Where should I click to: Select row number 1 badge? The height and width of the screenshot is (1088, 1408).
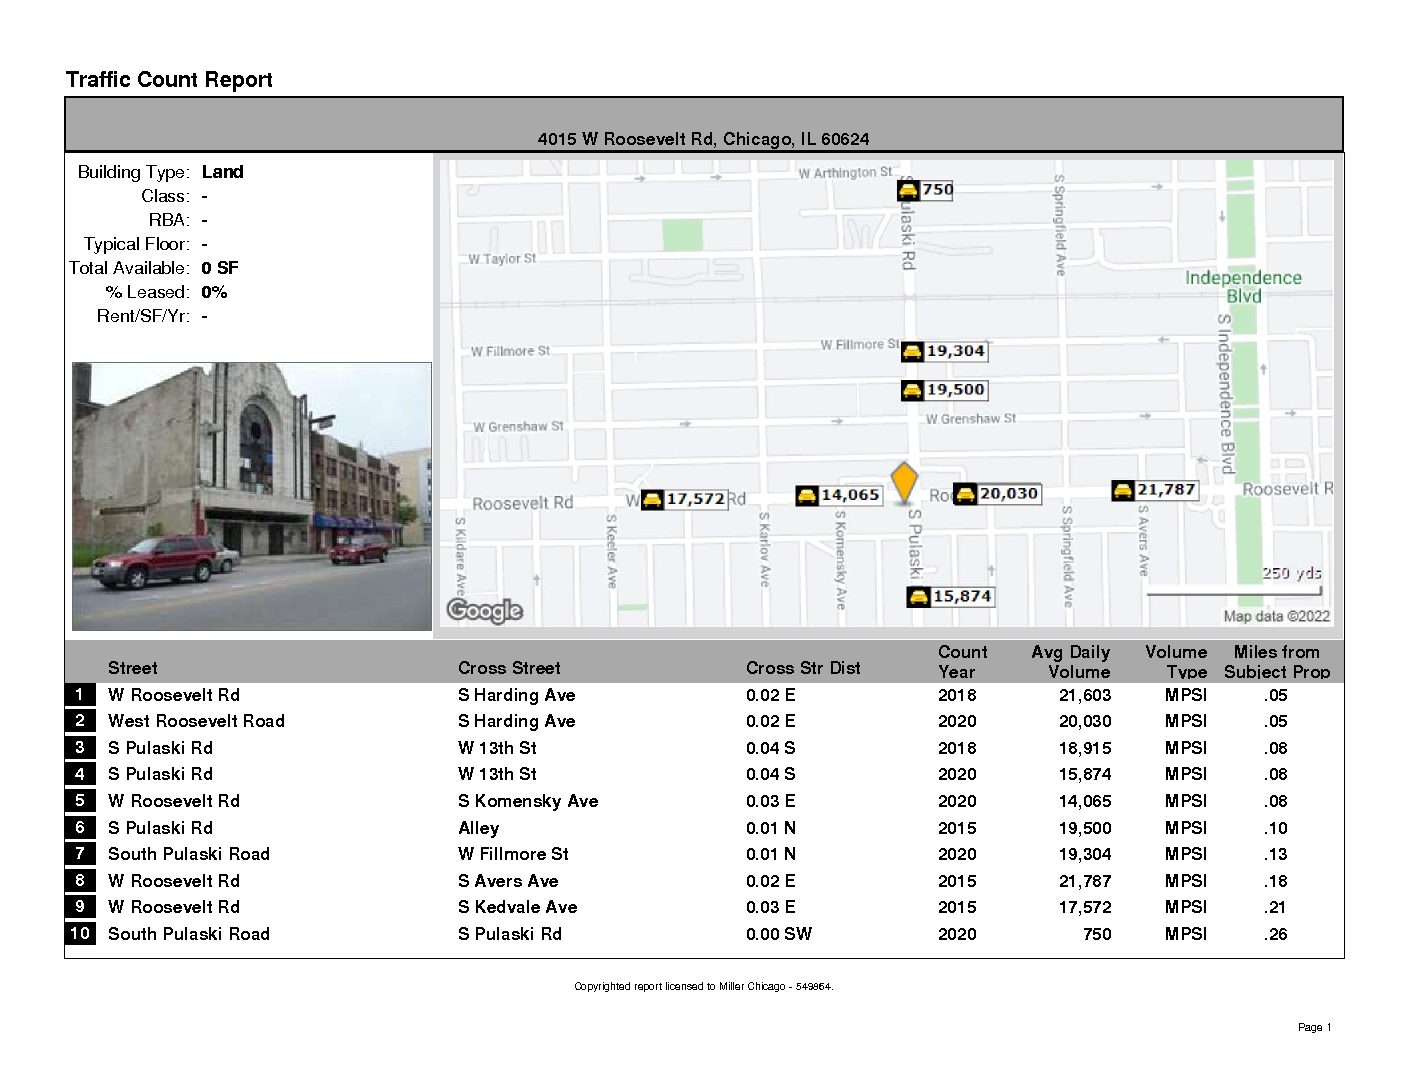click(80, 694)
